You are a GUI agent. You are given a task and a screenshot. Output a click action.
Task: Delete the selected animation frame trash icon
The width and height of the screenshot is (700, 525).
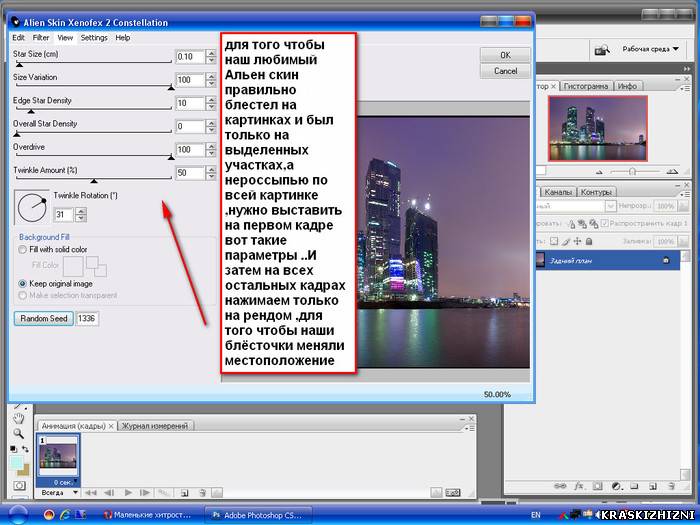(202, 493)
